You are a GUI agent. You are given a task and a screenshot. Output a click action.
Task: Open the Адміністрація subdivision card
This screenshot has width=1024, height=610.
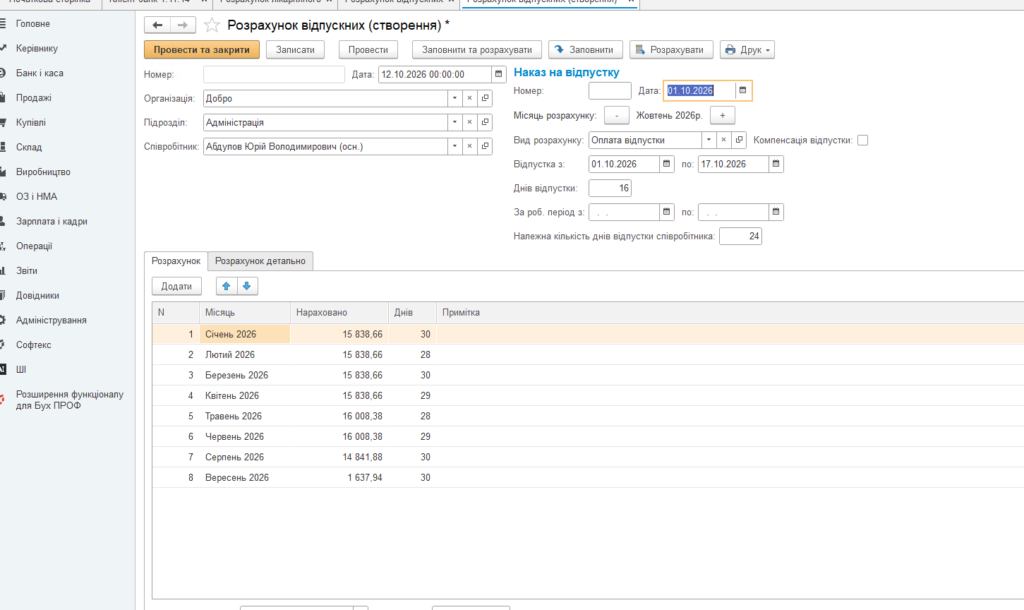coord(485,123)
